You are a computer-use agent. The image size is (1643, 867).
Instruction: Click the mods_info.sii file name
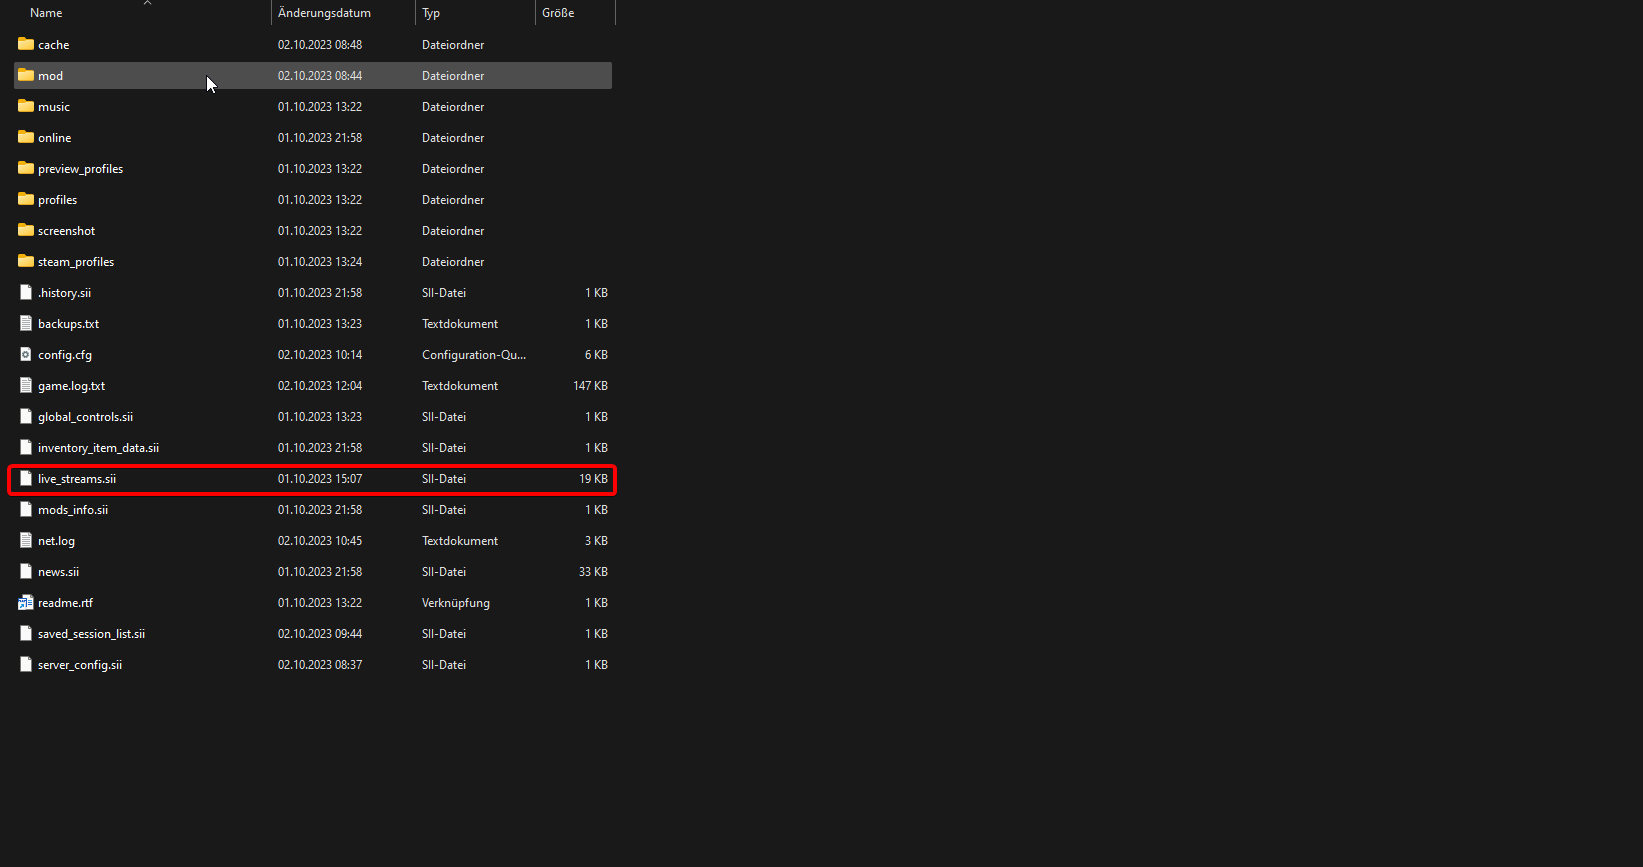(x=73, y=510)
